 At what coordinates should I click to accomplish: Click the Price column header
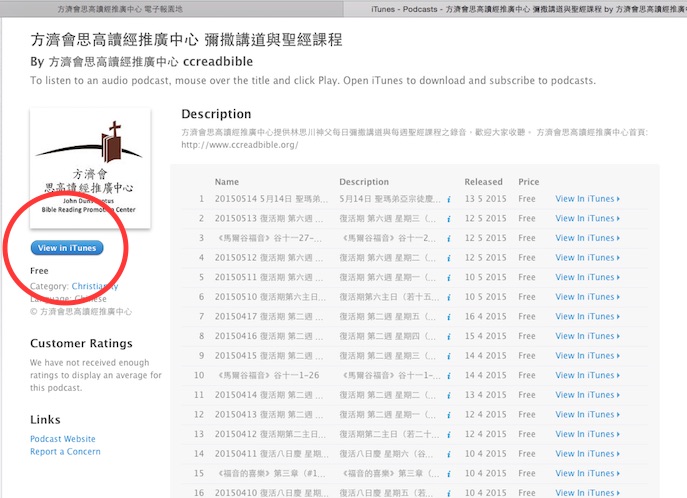coord(528,182)
